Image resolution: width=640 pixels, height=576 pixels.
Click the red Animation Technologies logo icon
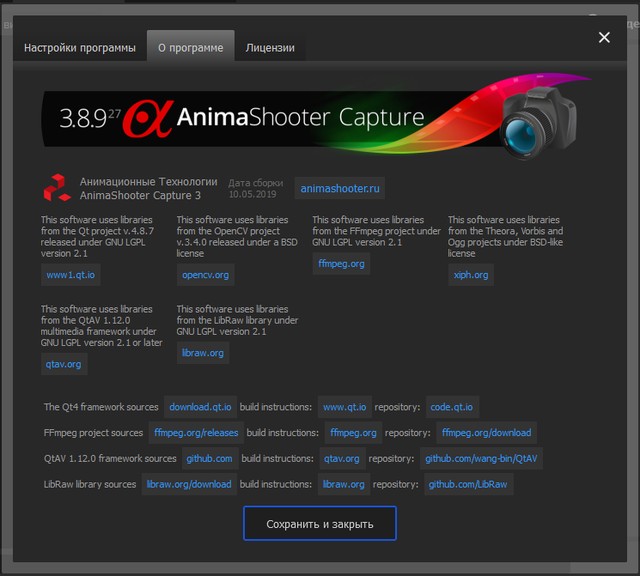pyautogui.click(x=57, y=188)
